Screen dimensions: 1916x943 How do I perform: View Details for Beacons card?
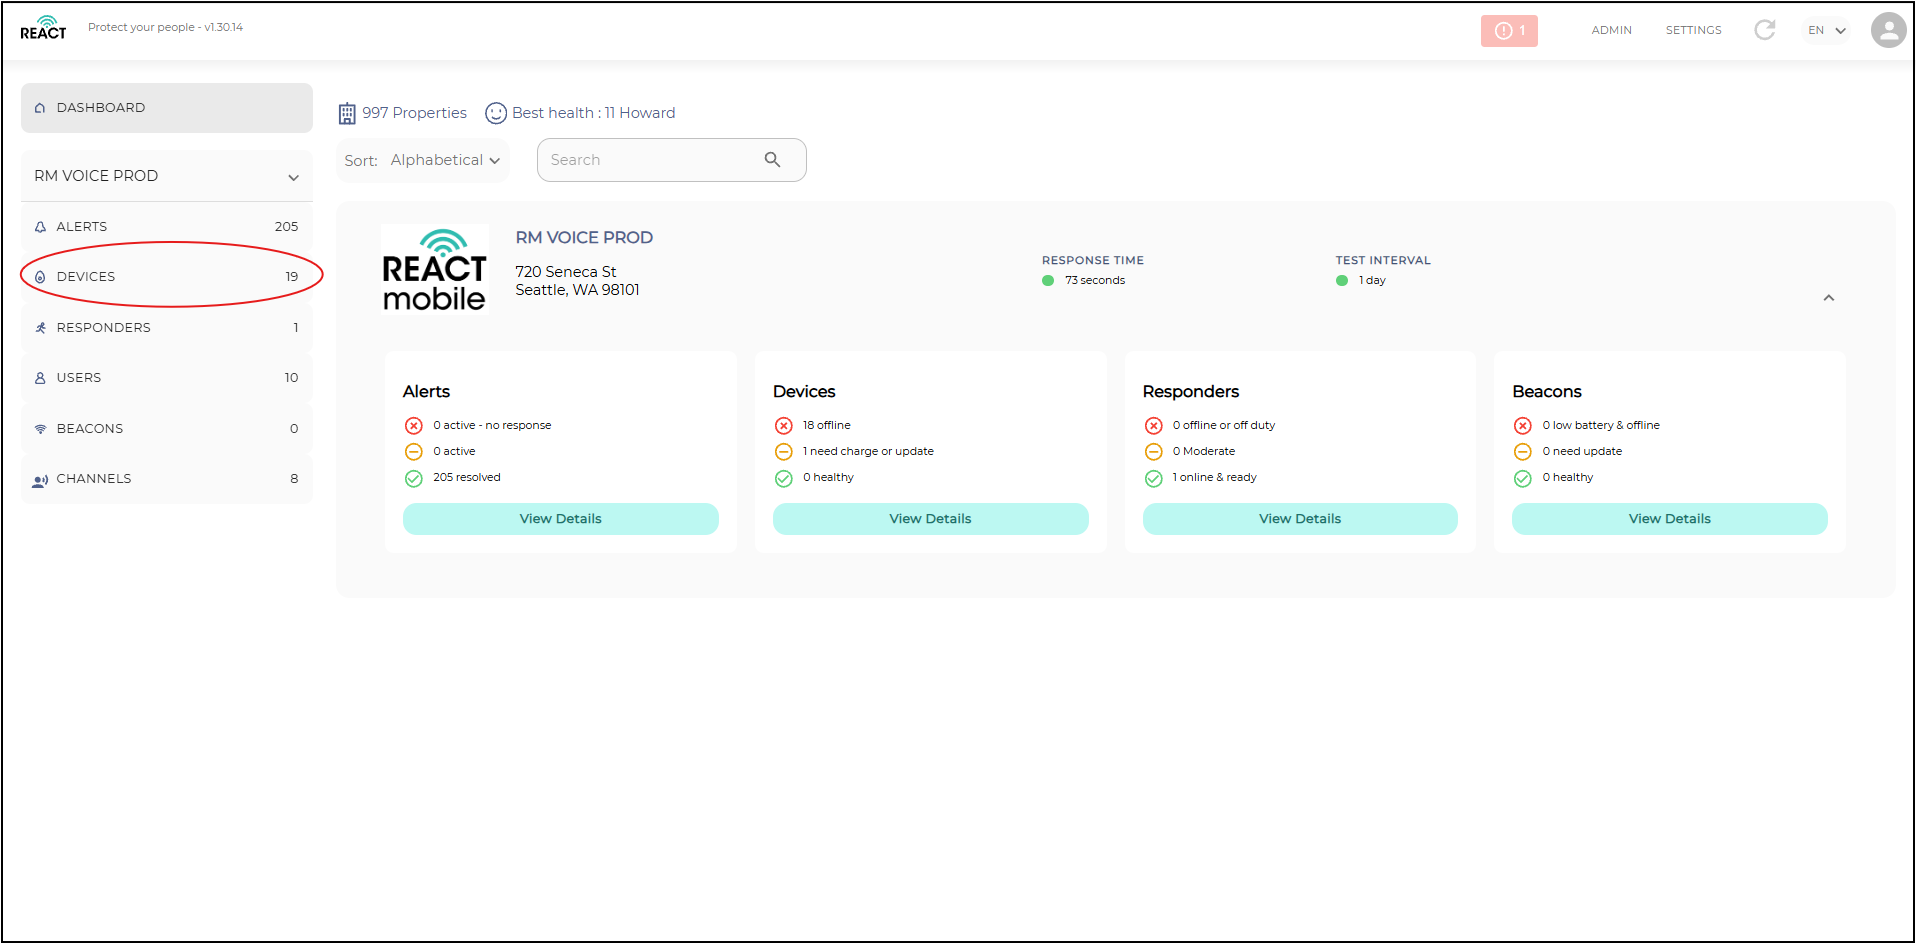(1670, 519)
